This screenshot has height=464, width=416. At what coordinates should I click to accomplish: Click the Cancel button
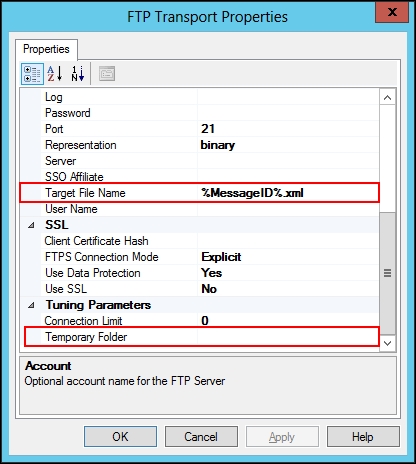(201, 437)
